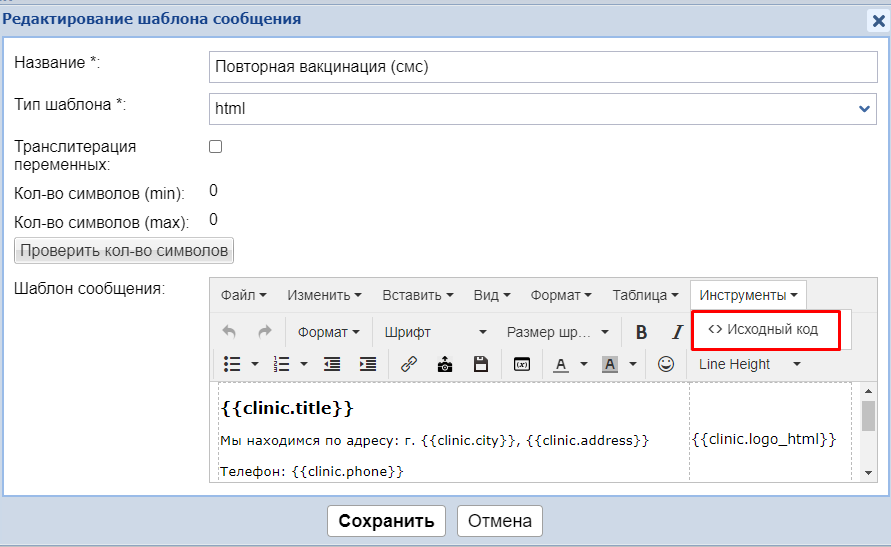The height and width of the screenshot is (547, 891).
Task: Select Исходный код menu entry
Action: pos(764,329)
